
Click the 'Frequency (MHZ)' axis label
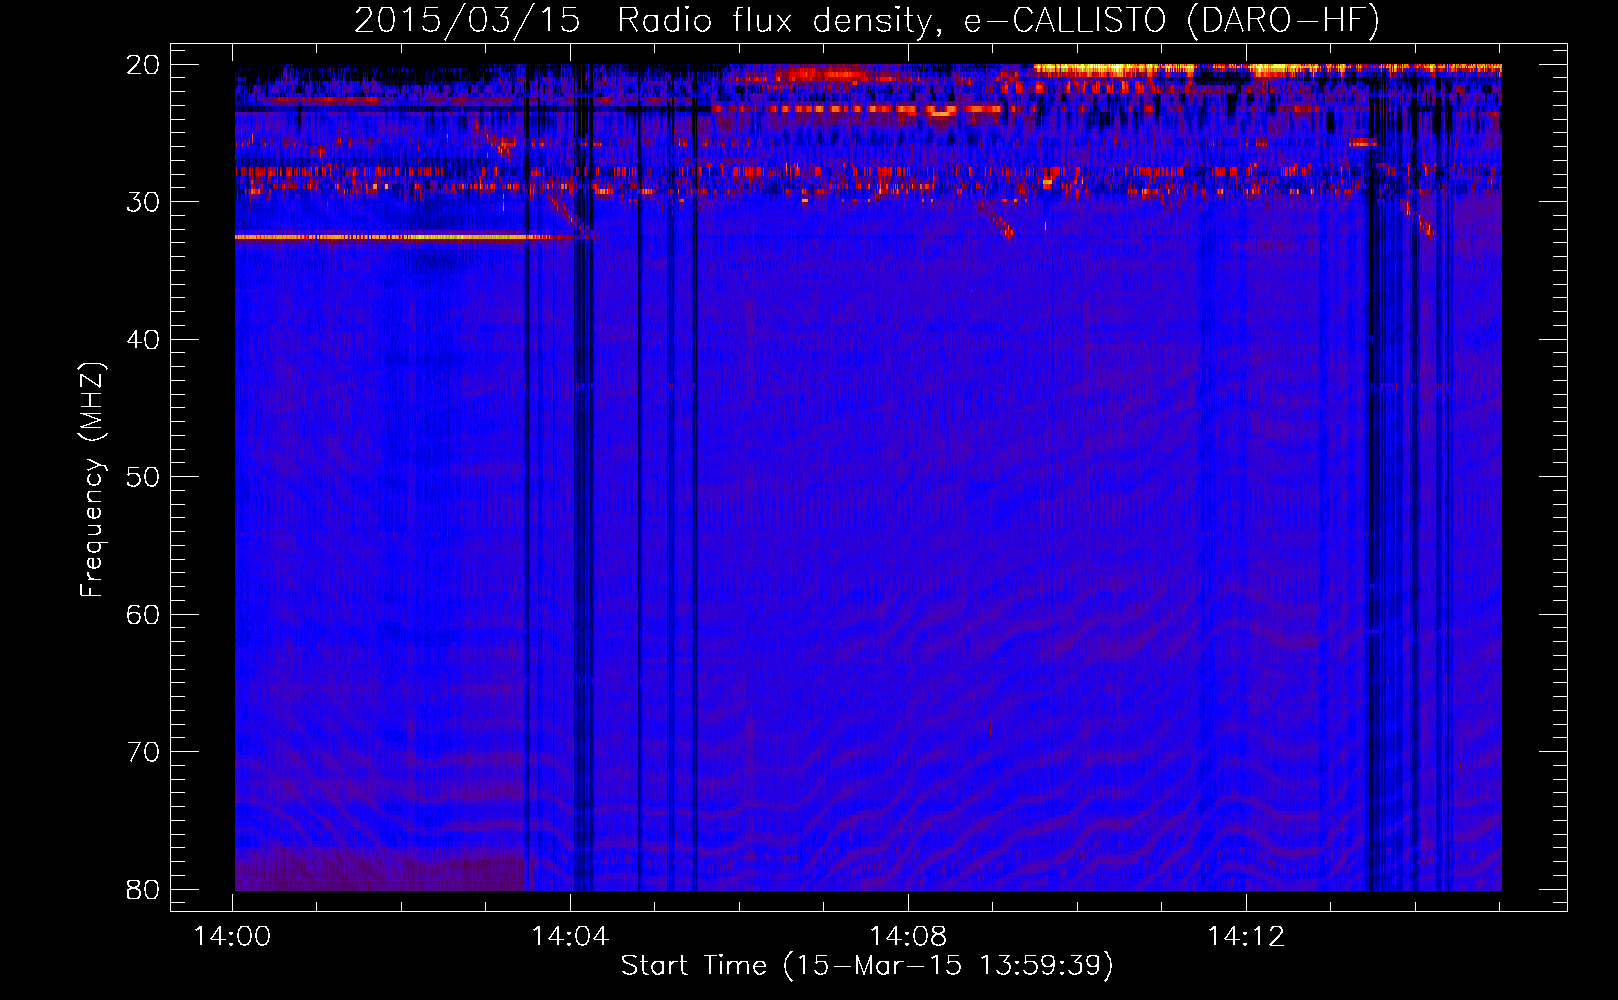[x=92, y=479]
